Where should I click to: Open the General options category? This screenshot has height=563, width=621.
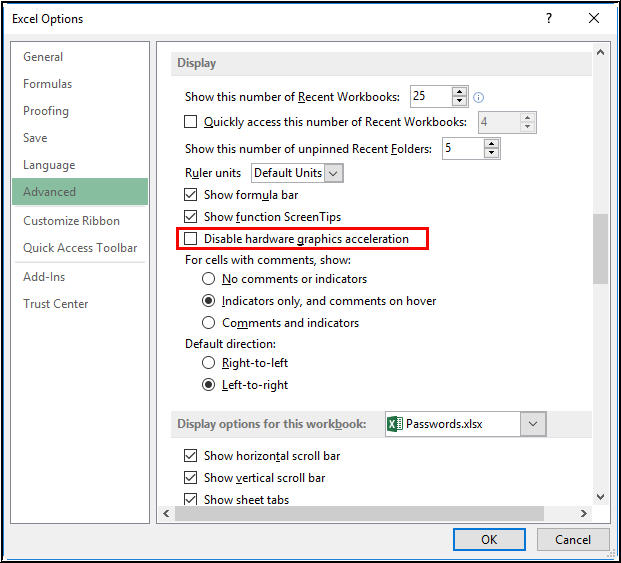point(80,57)
